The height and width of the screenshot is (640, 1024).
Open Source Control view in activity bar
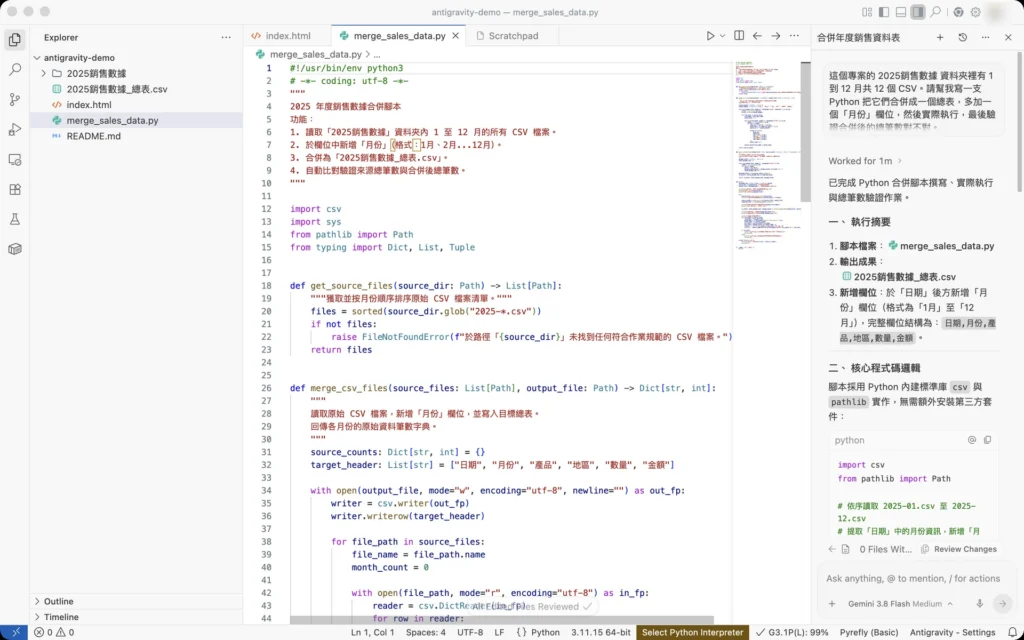point(14,99)
